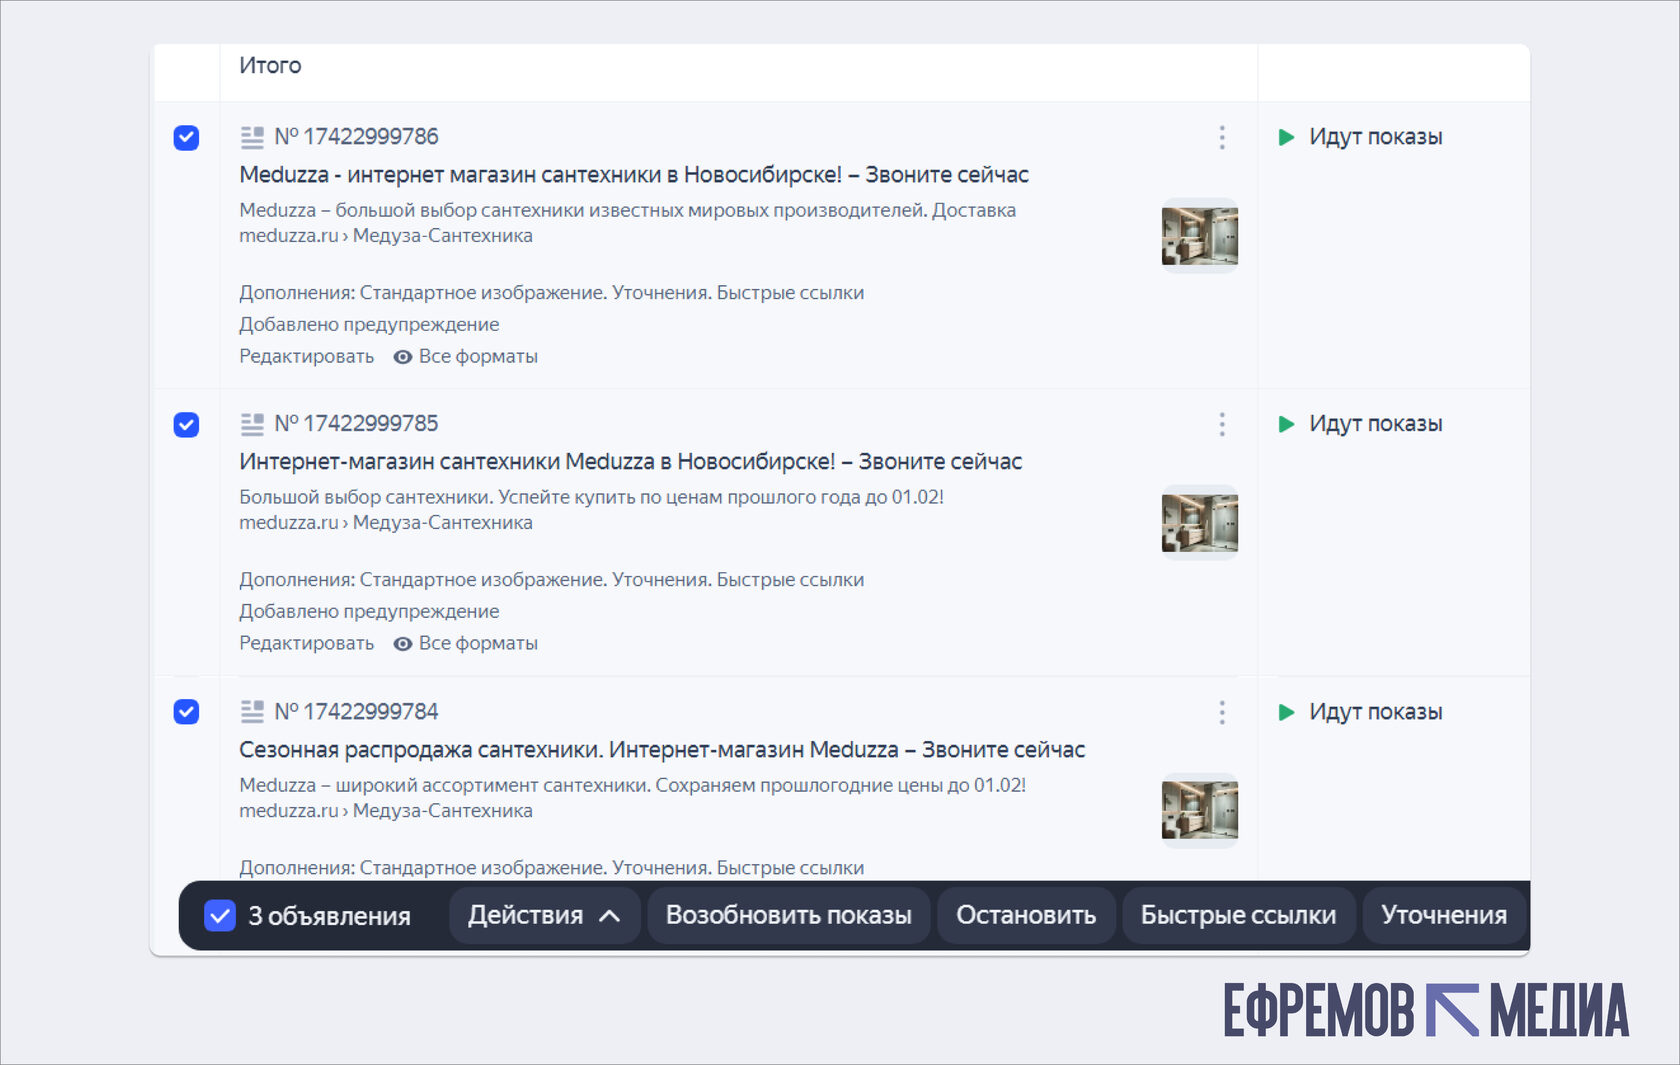Click the eye icon of ad 17422999785's 'Все форматы'
This screenshot has height=1065, width=1680.
coord(403,644)
